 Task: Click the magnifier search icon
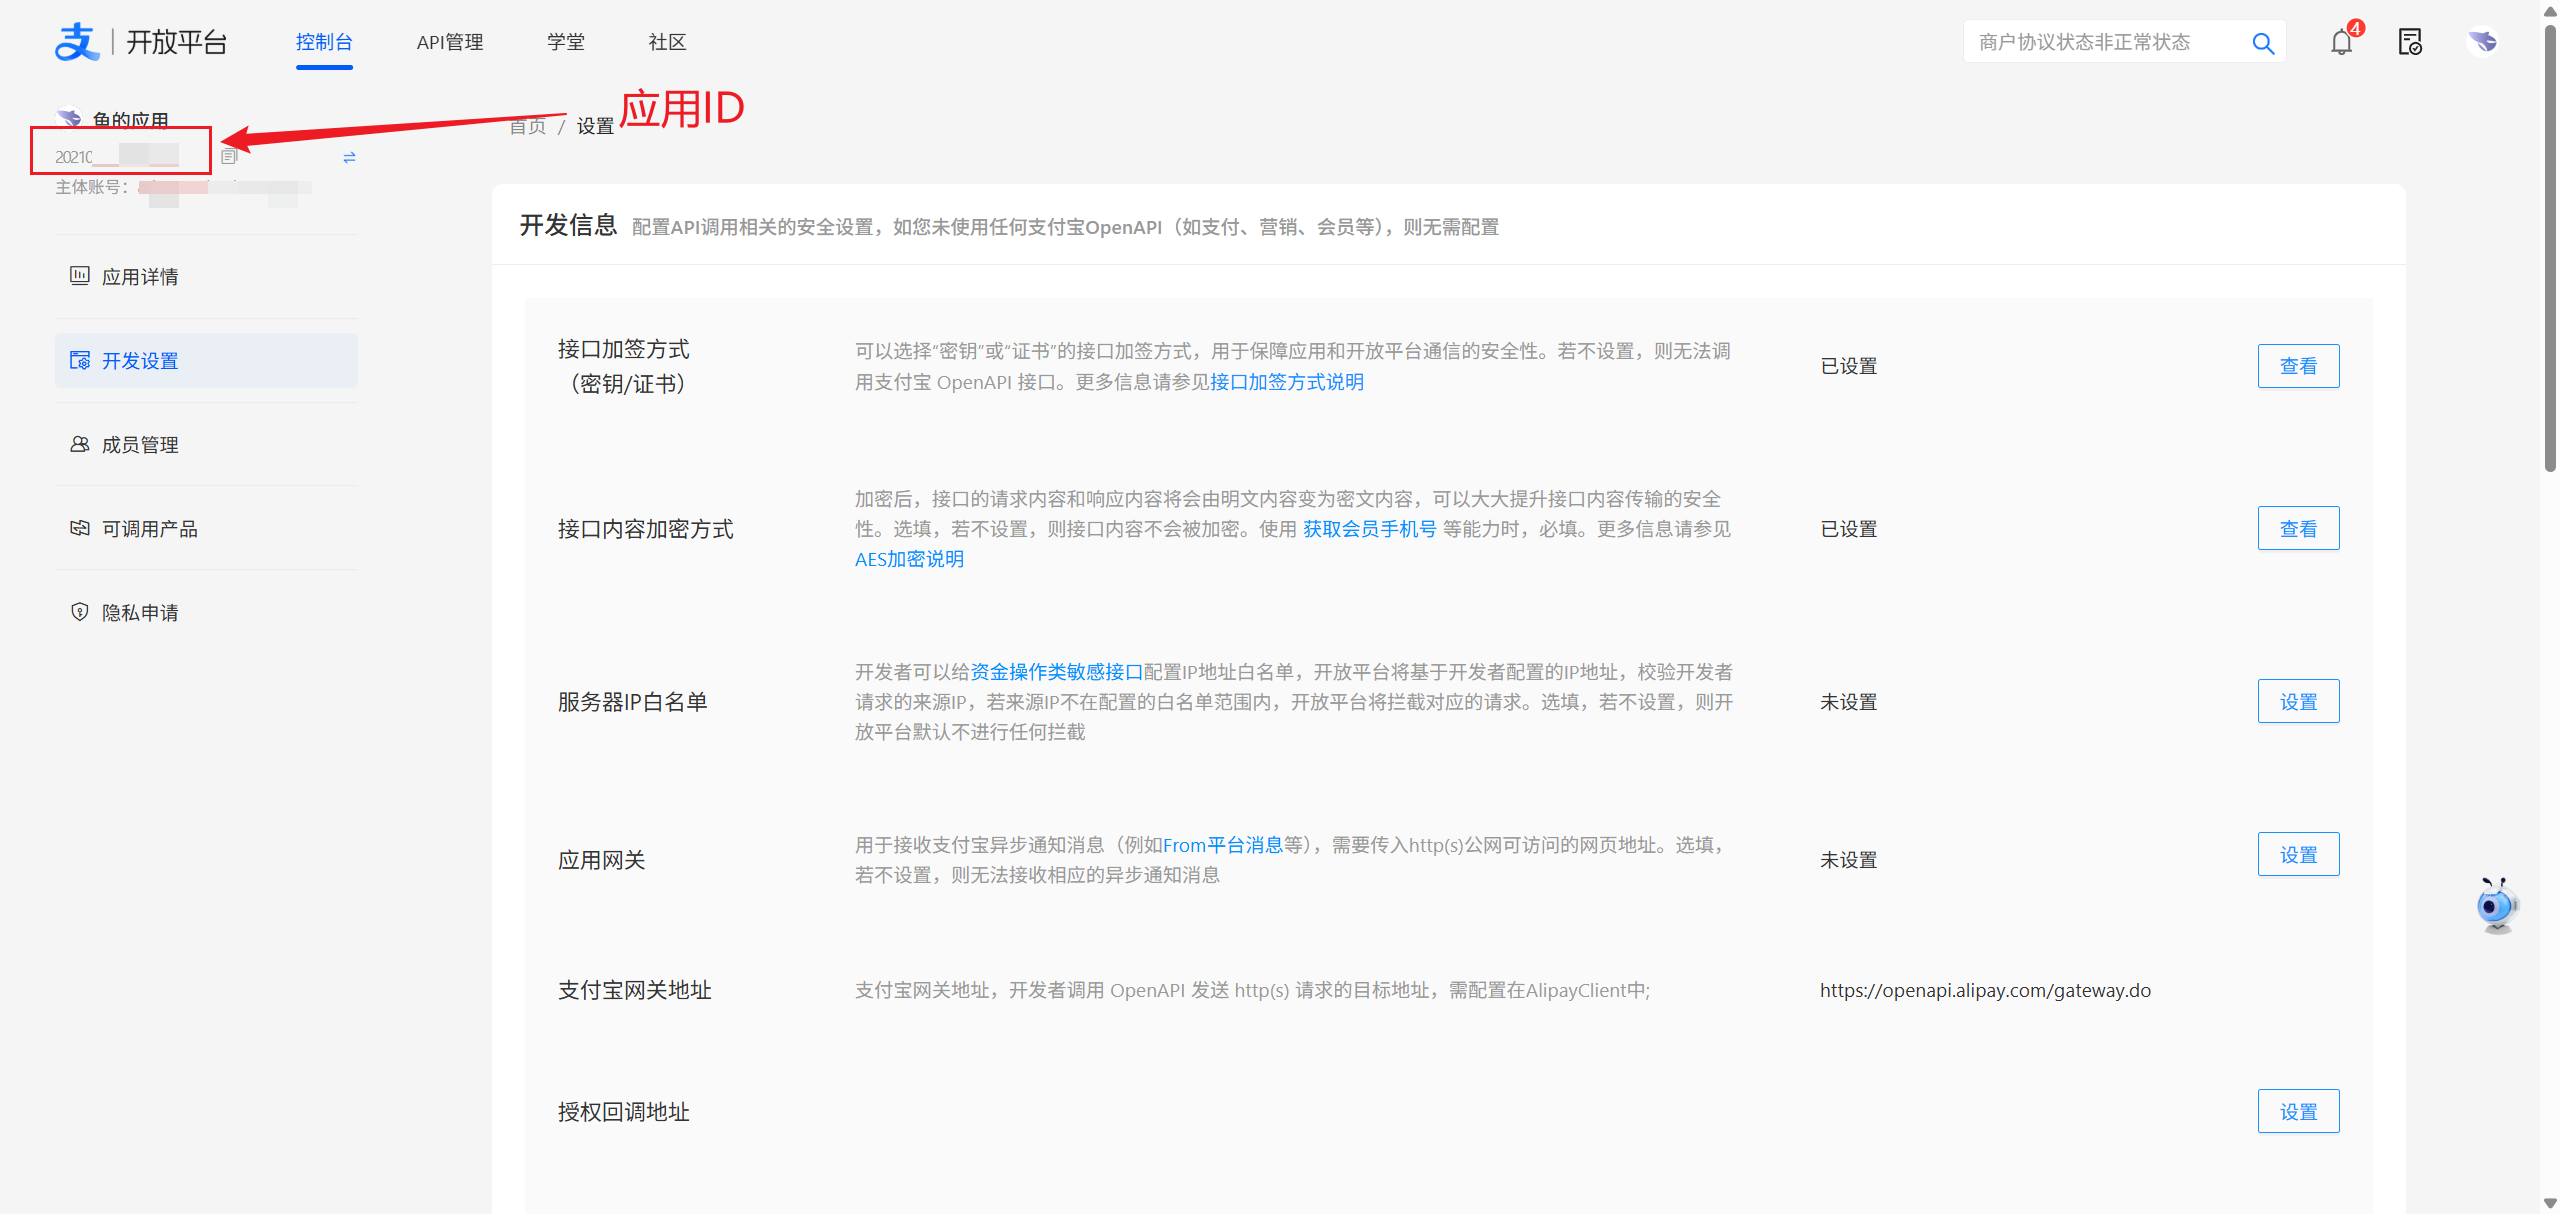[2263, 43]
